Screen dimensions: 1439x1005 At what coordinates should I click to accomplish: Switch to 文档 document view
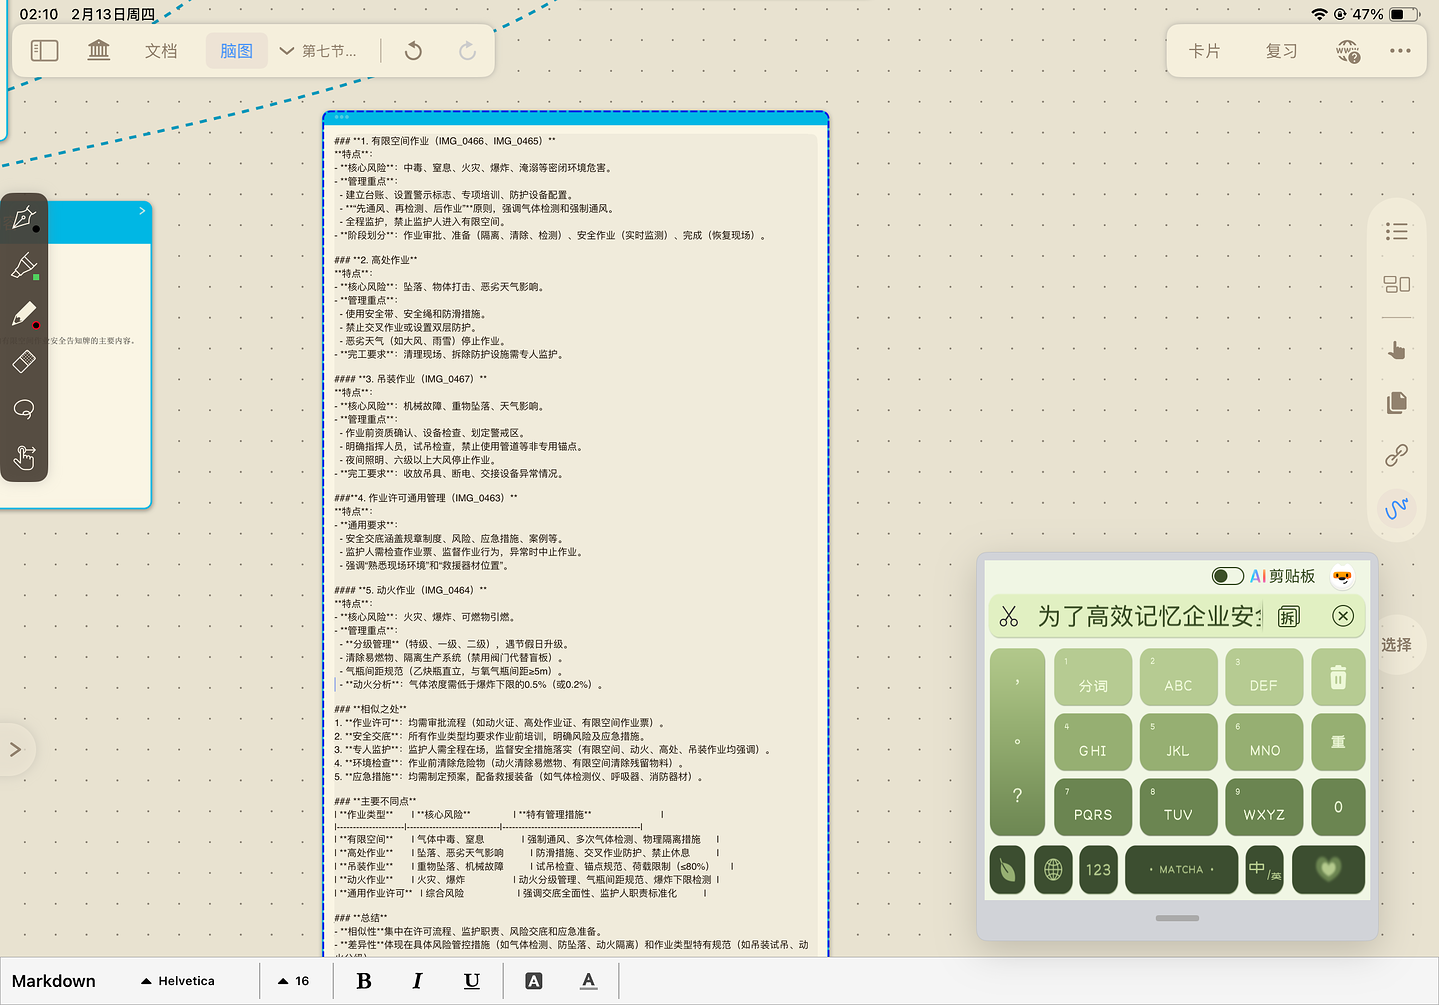point(161,51)
